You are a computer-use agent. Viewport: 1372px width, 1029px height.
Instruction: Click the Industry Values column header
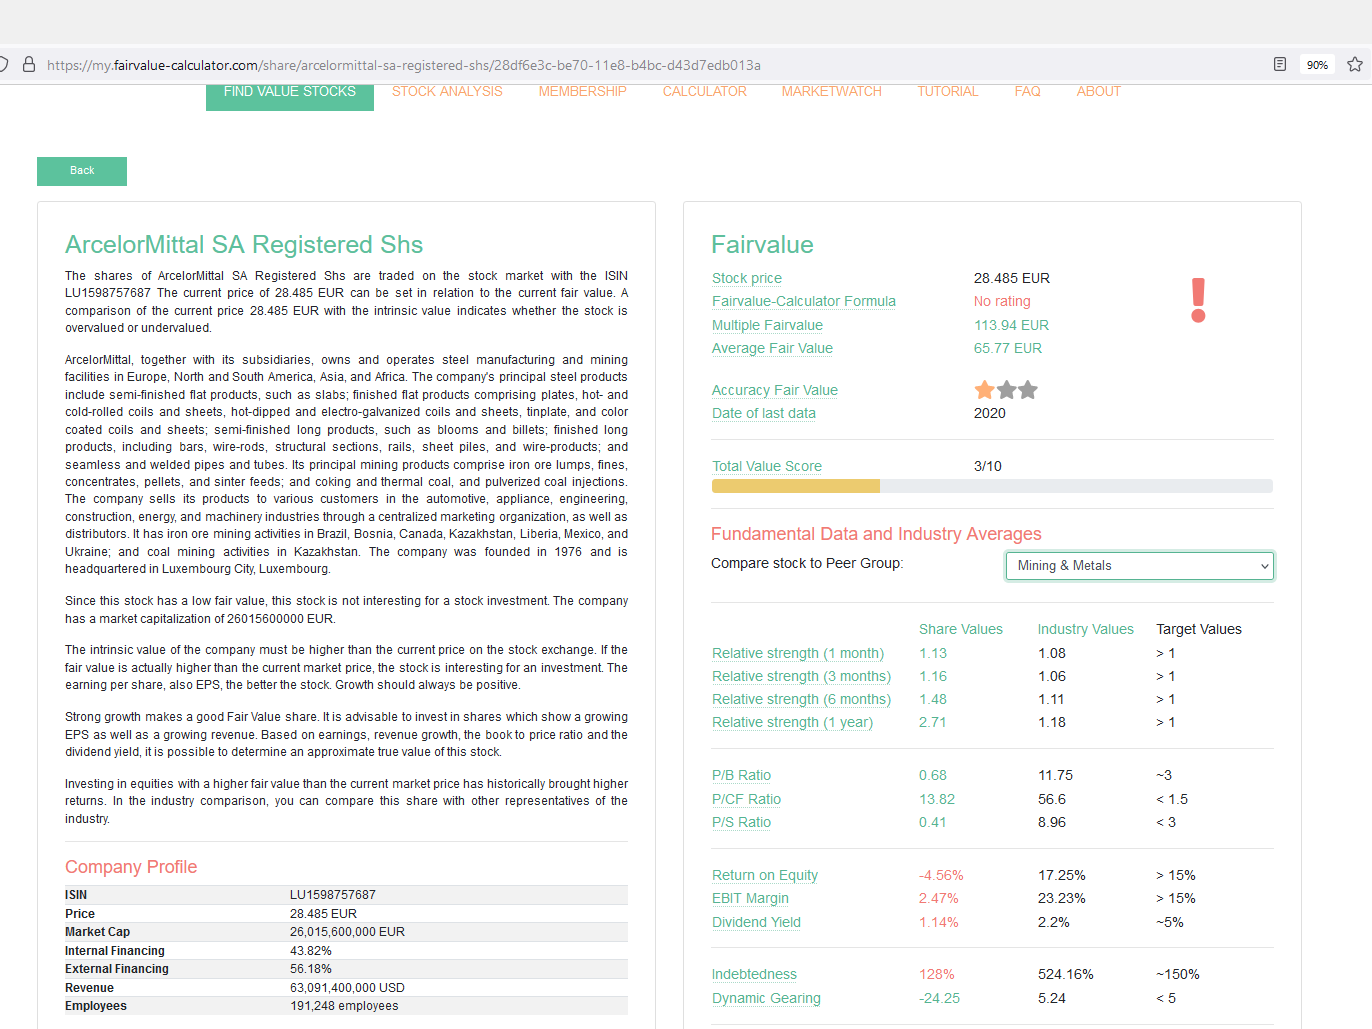1086,629
